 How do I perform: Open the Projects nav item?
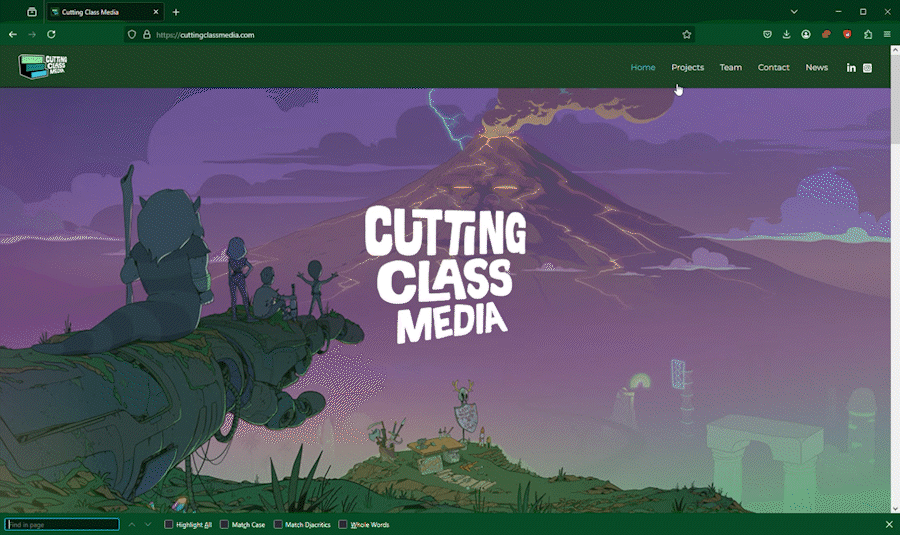point(688,67)
